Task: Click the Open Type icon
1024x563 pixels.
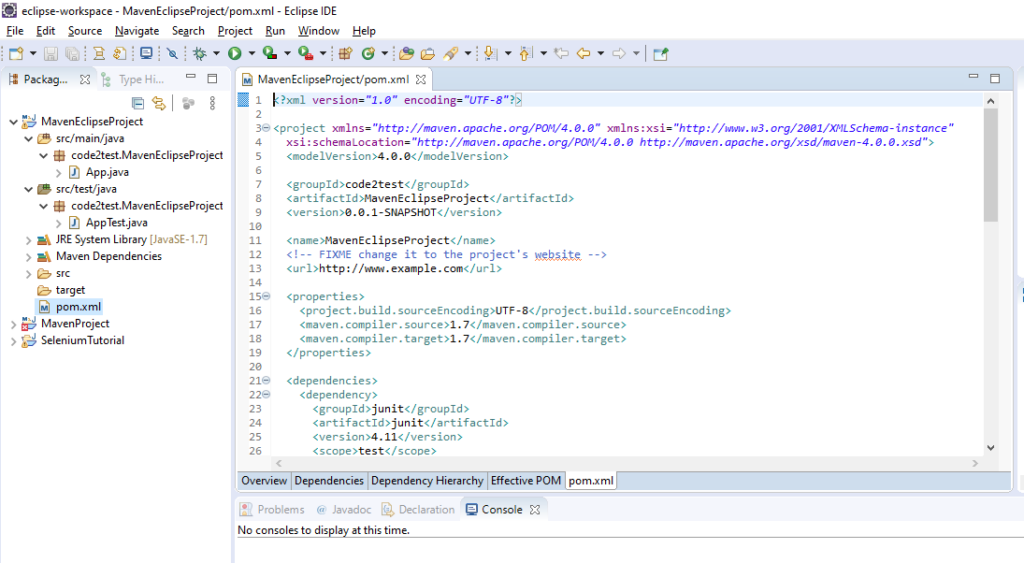Action: 407,54
